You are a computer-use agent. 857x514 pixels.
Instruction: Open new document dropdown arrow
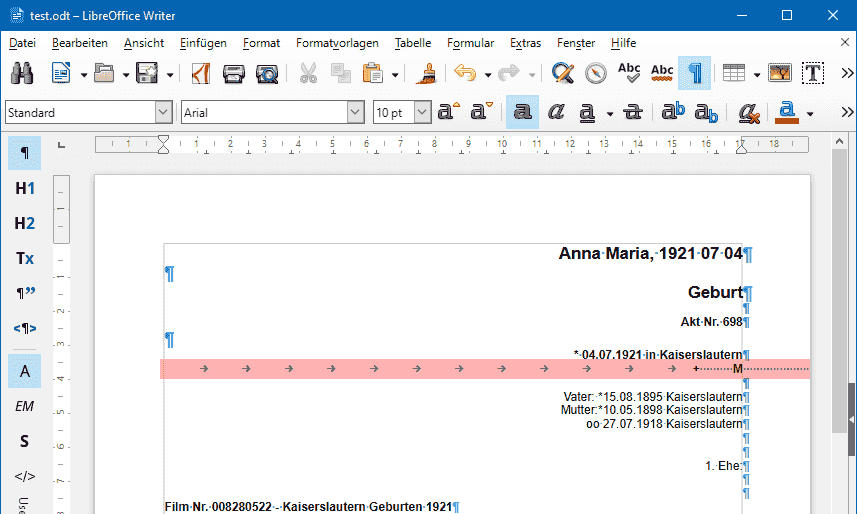coord(84,75)
